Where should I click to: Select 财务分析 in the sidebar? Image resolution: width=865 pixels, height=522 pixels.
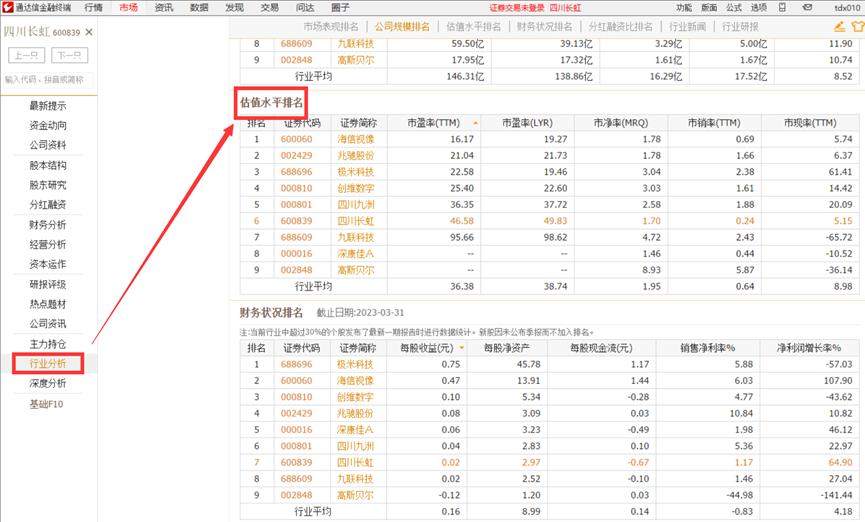48,225
